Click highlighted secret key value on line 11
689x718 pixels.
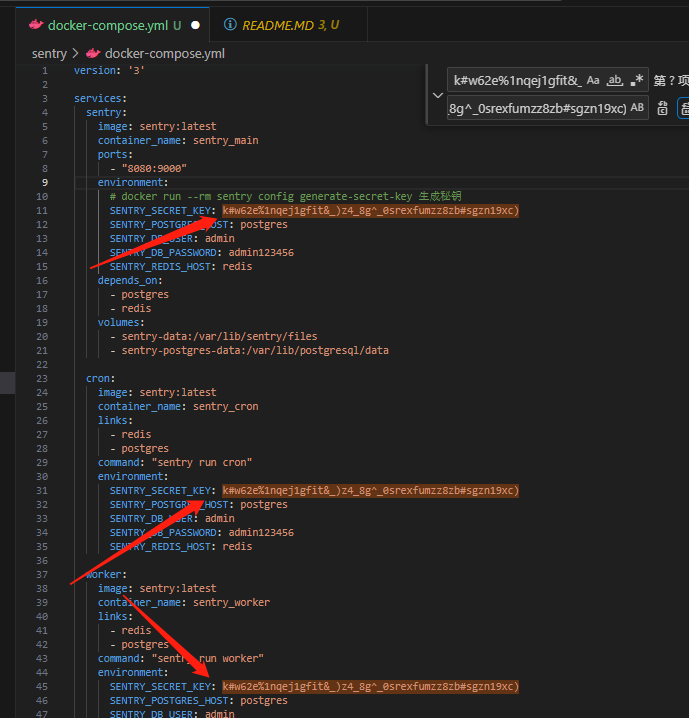coord(370,211)
